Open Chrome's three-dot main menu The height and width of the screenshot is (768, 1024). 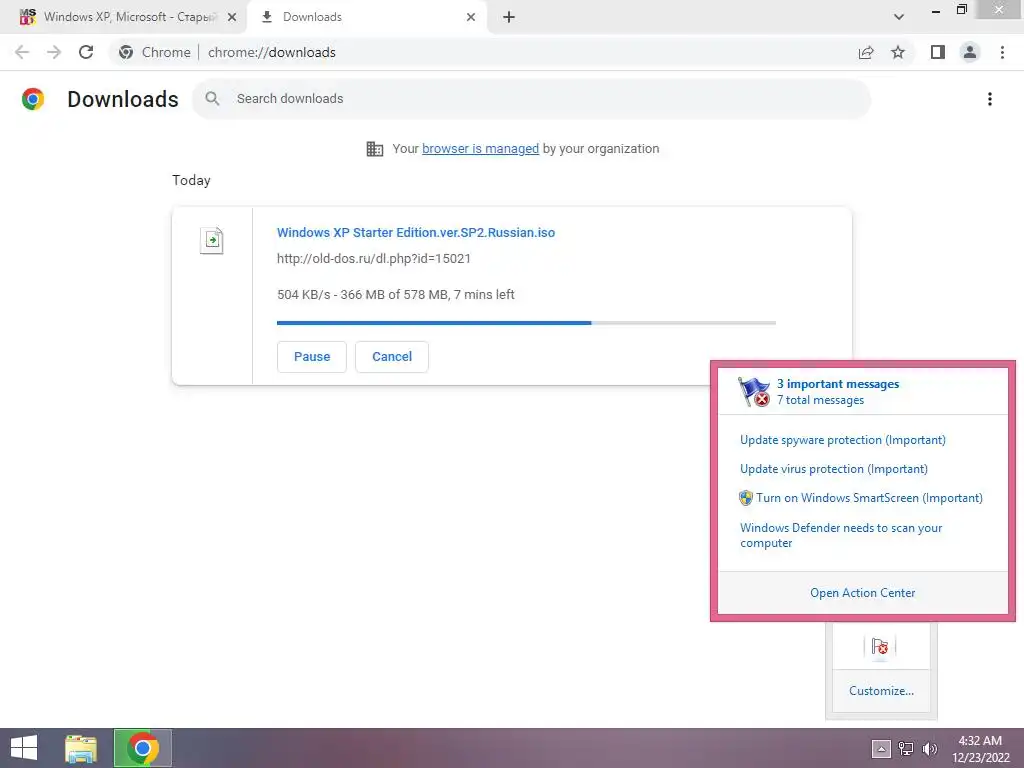(1002, 52)
